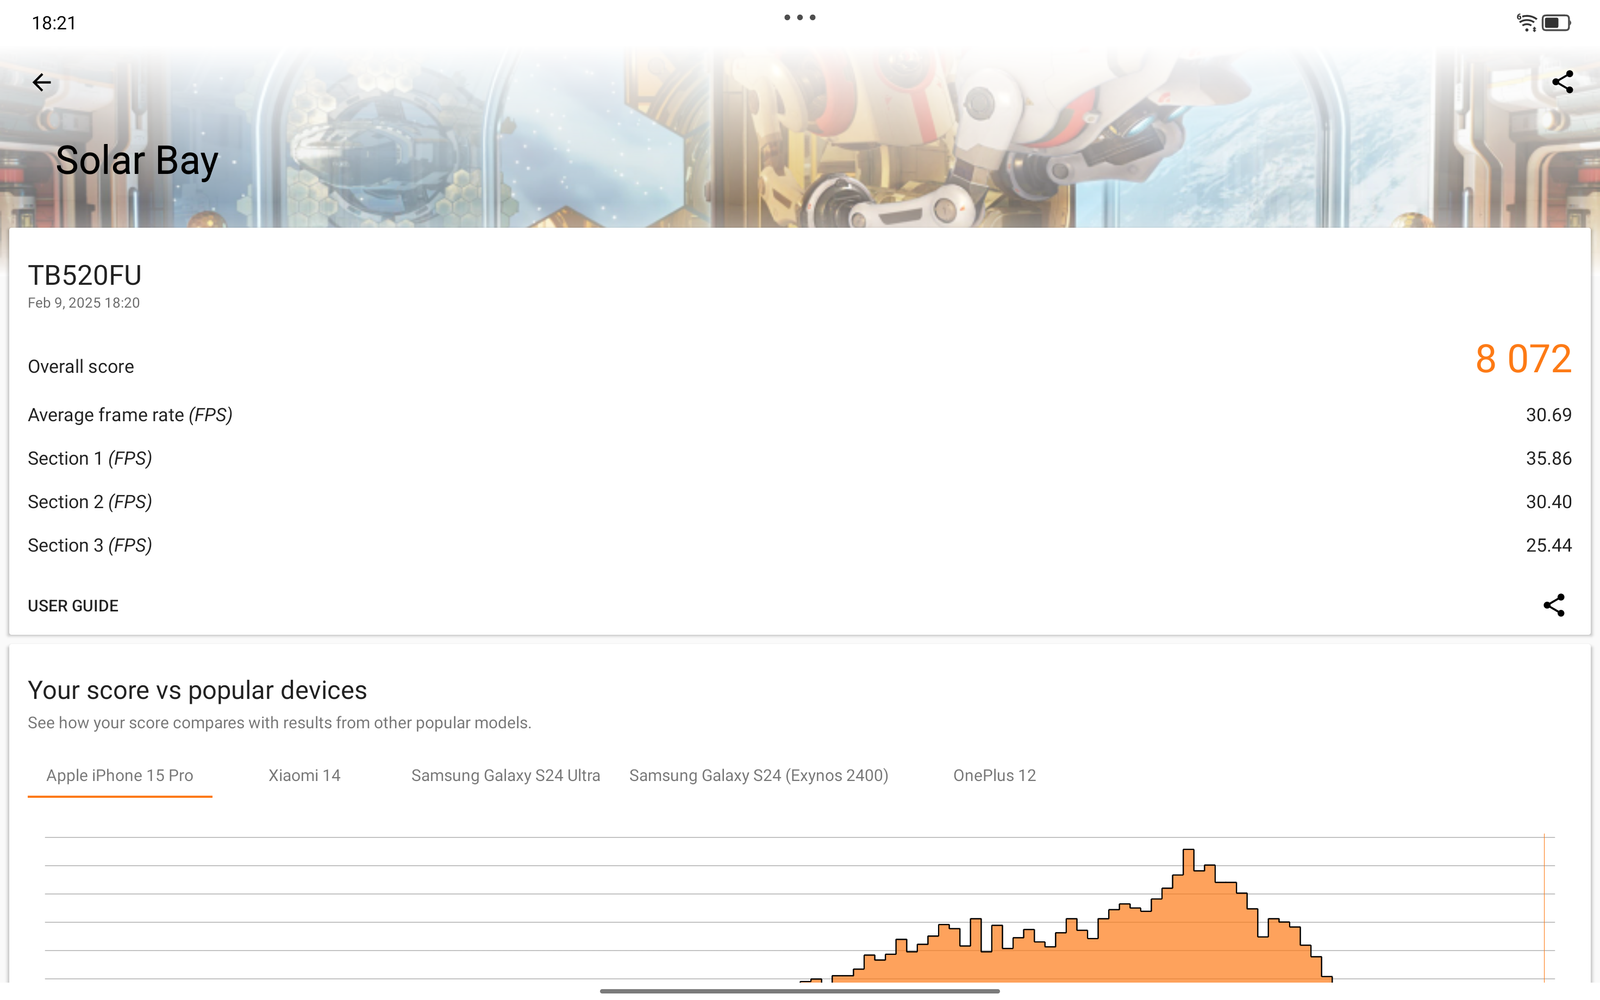Image resolution: width=1600 pixels, height=1000 pixels.
Task: Tap the share icon in the top-right header
Action: coord(1562,82)
